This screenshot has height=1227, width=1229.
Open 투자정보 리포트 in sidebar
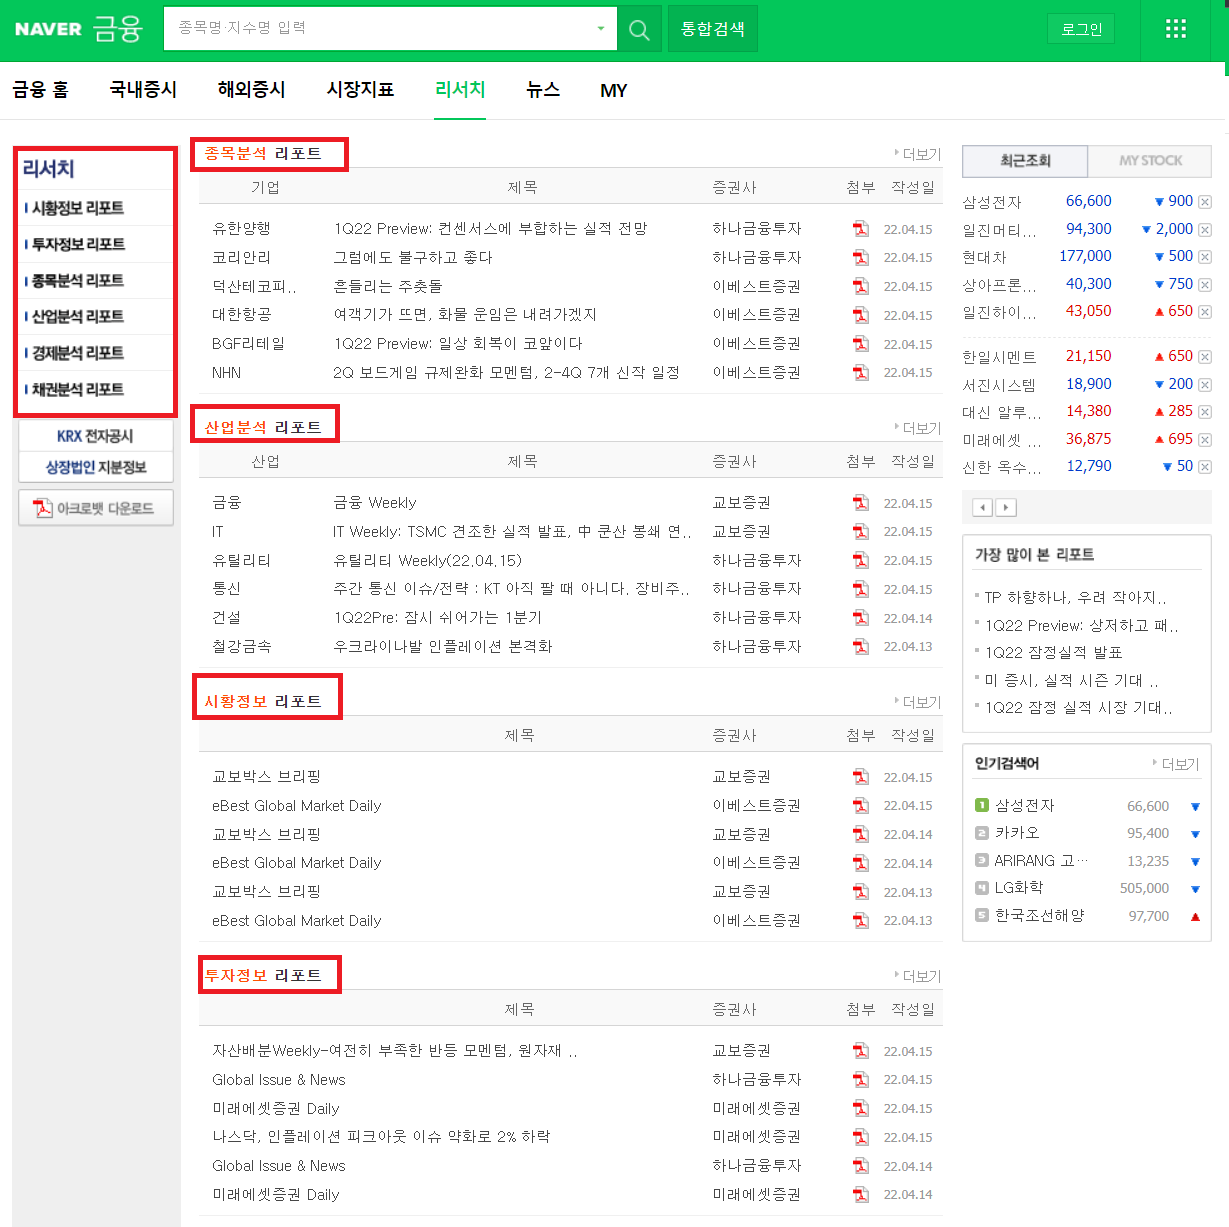pyautogui.click(x=77, y=244)
